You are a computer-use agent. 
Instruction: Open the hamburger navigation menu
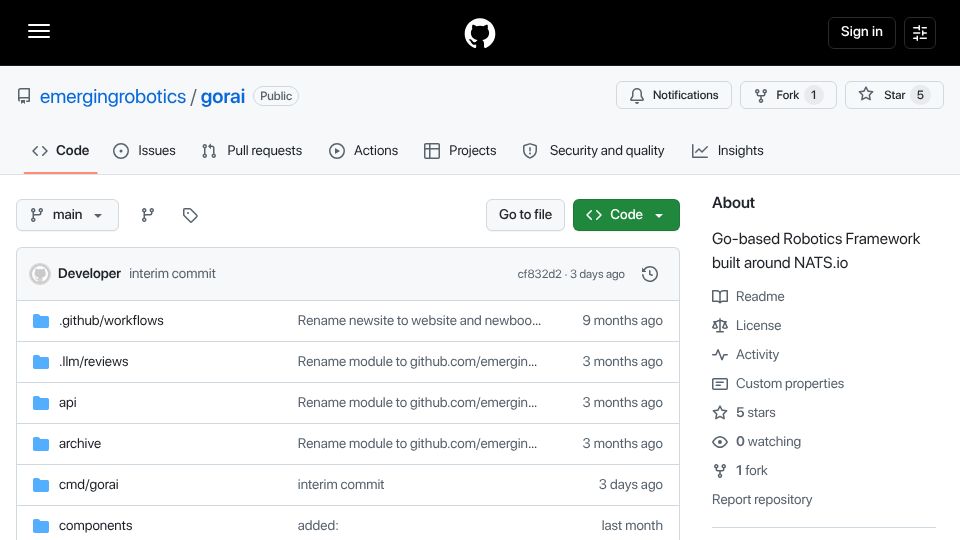39,31
